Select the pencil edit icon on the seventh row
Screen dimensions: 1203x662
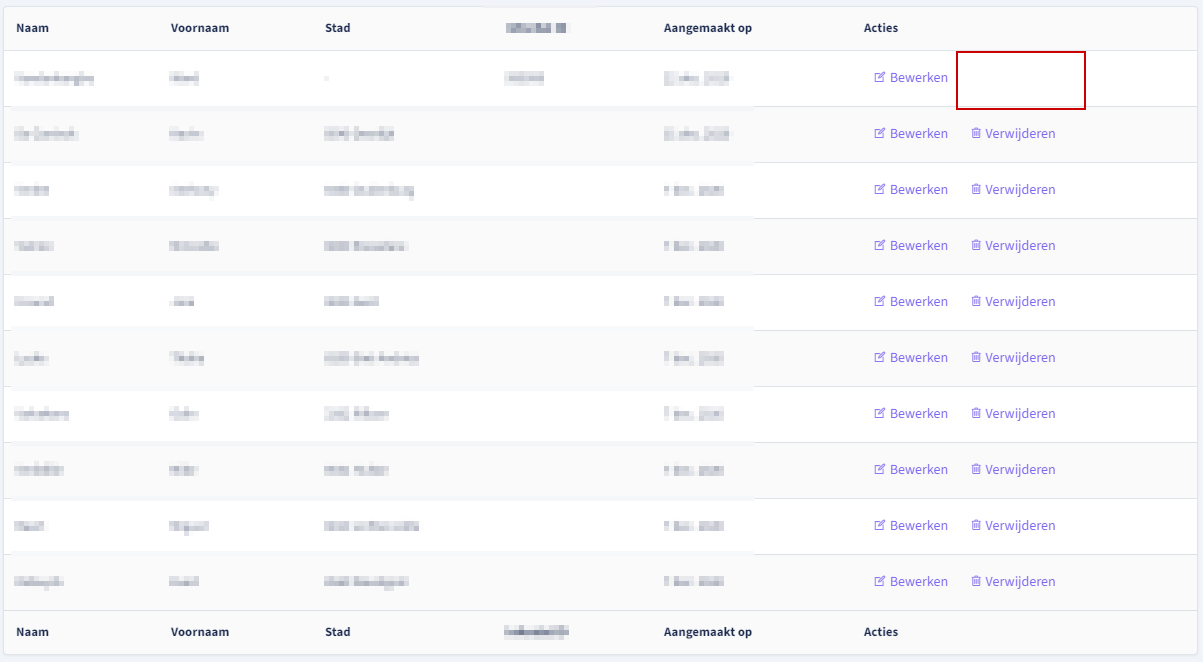click(881, 413)
